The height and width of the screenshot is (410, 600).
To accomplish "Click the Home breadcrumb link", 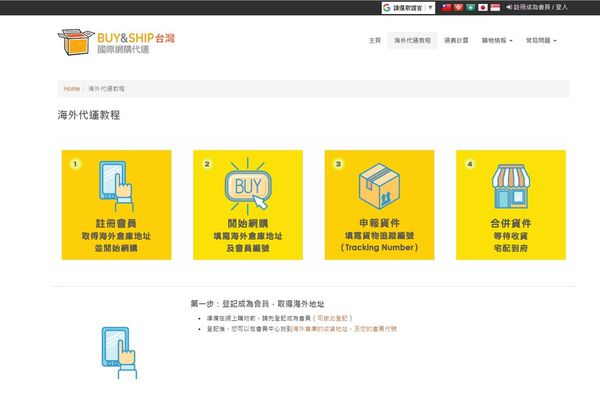I will [72, 89].
